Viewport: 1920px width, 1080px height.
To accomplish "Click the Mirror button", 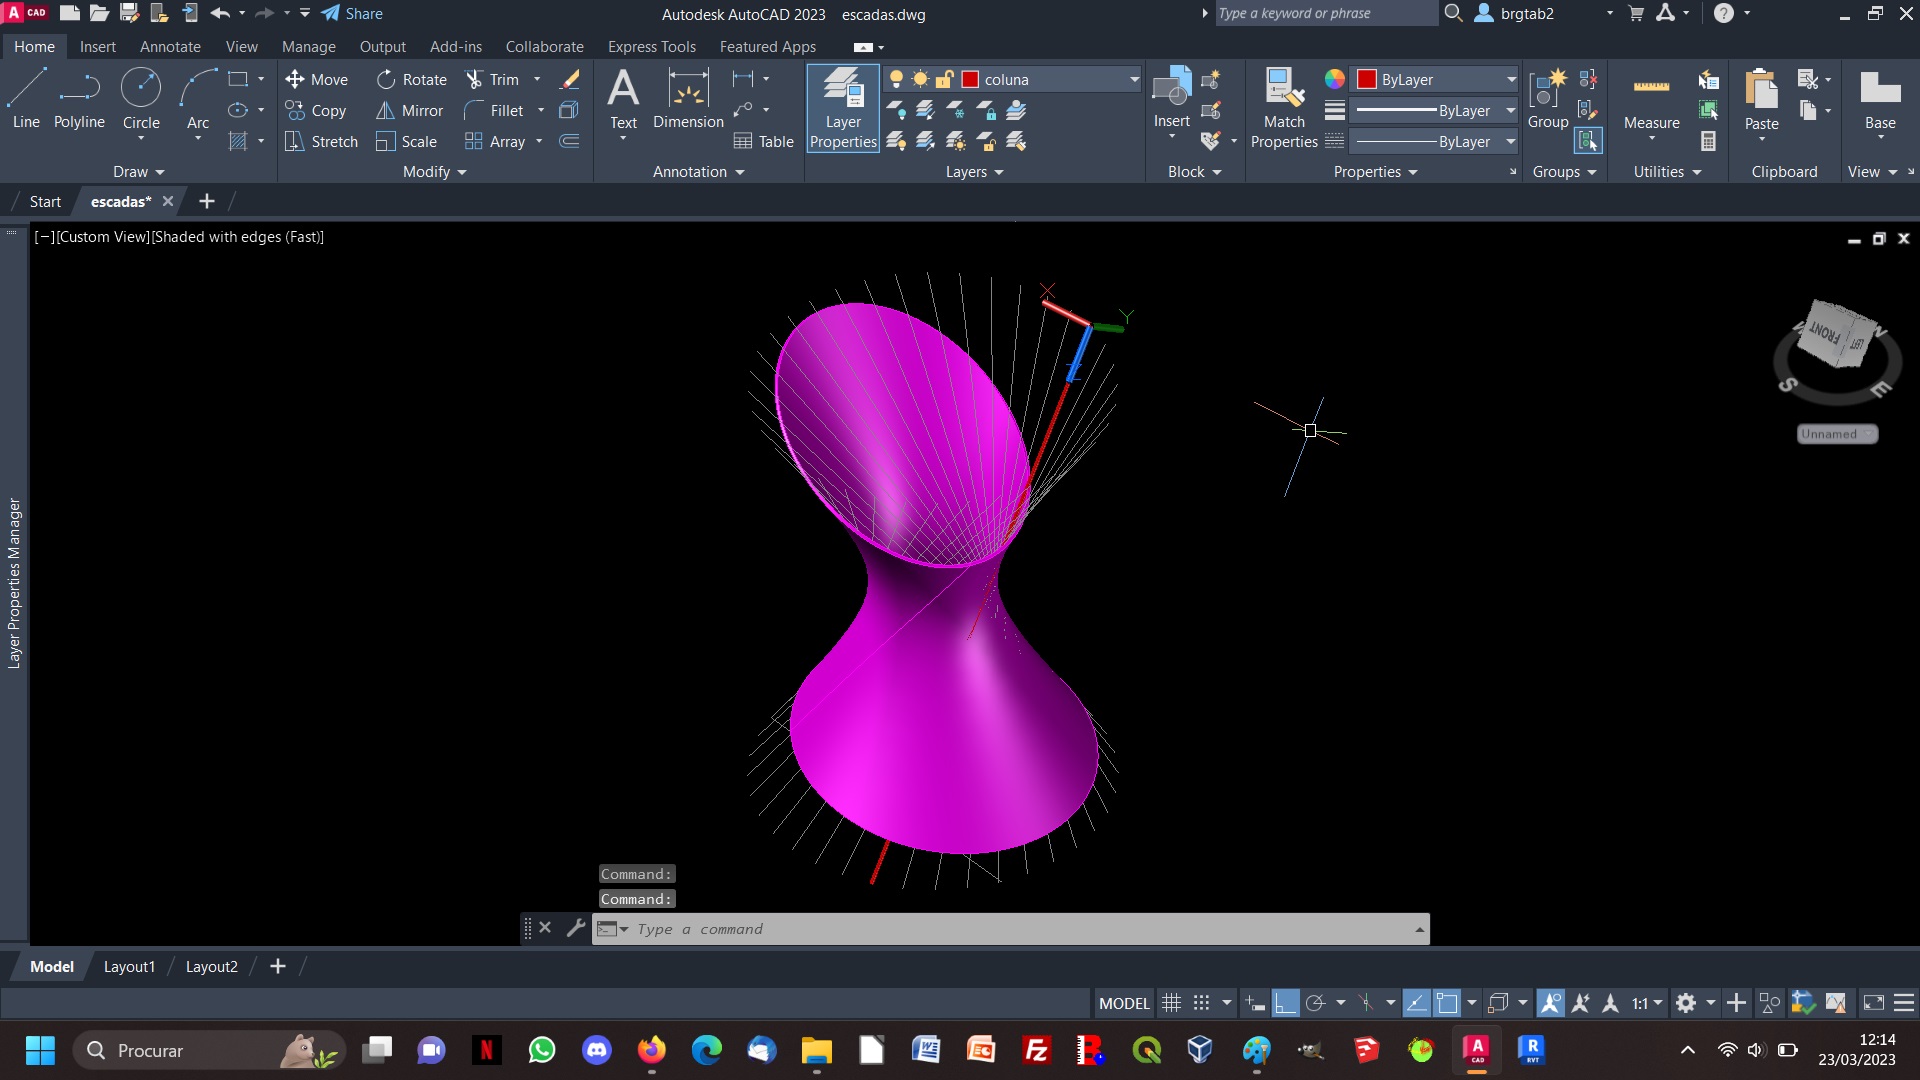I will tap(410, 111).
